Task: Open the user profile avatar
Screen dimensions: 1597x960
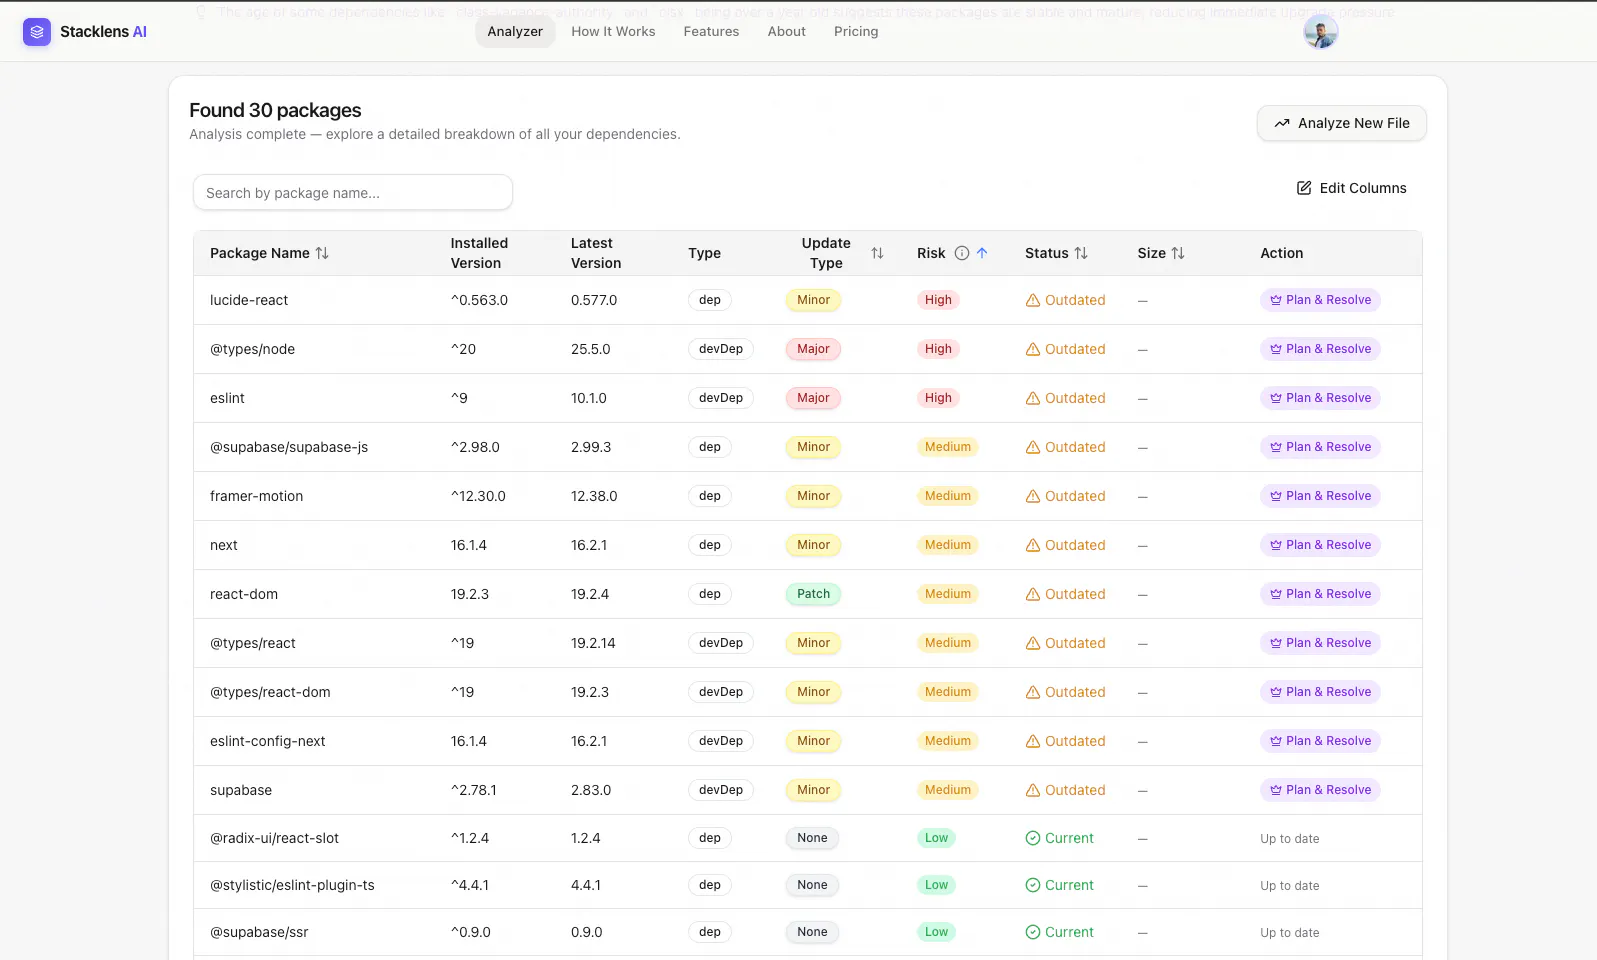Action: click(1320, 32)
